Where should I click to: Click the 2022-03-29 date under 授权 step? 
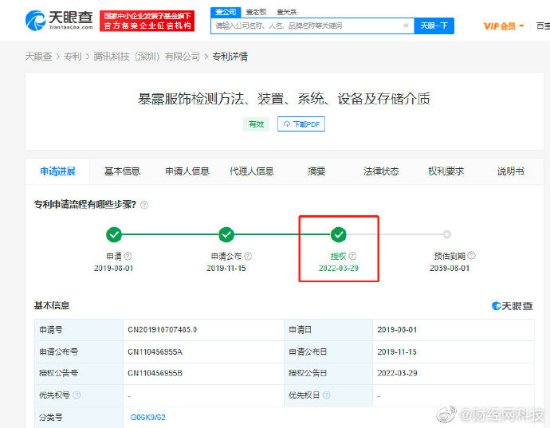tap(338, 268)
